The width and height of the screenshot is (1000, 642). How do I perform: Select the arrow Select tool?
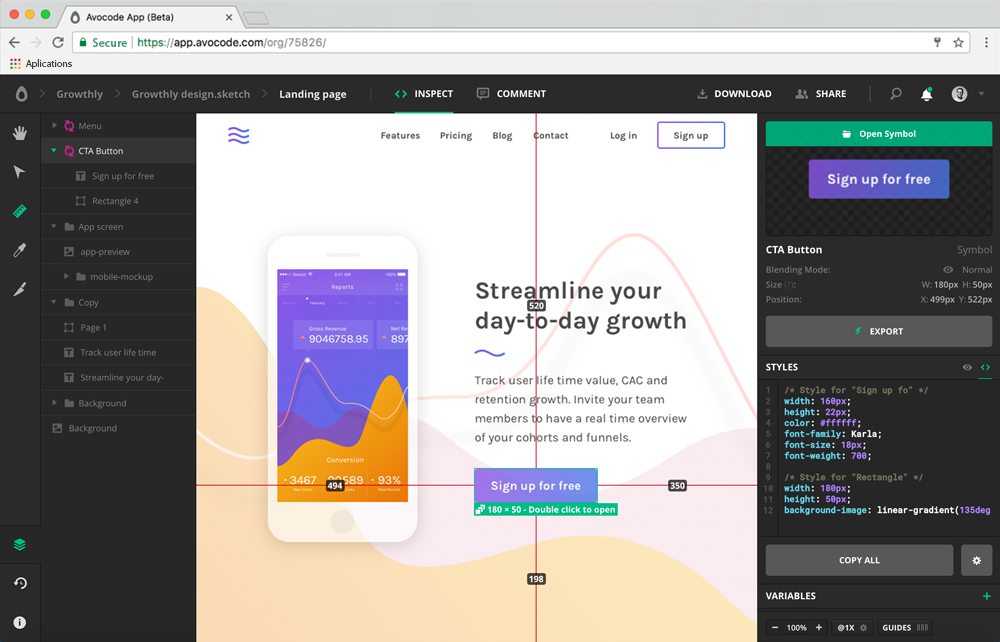(19, 172)
